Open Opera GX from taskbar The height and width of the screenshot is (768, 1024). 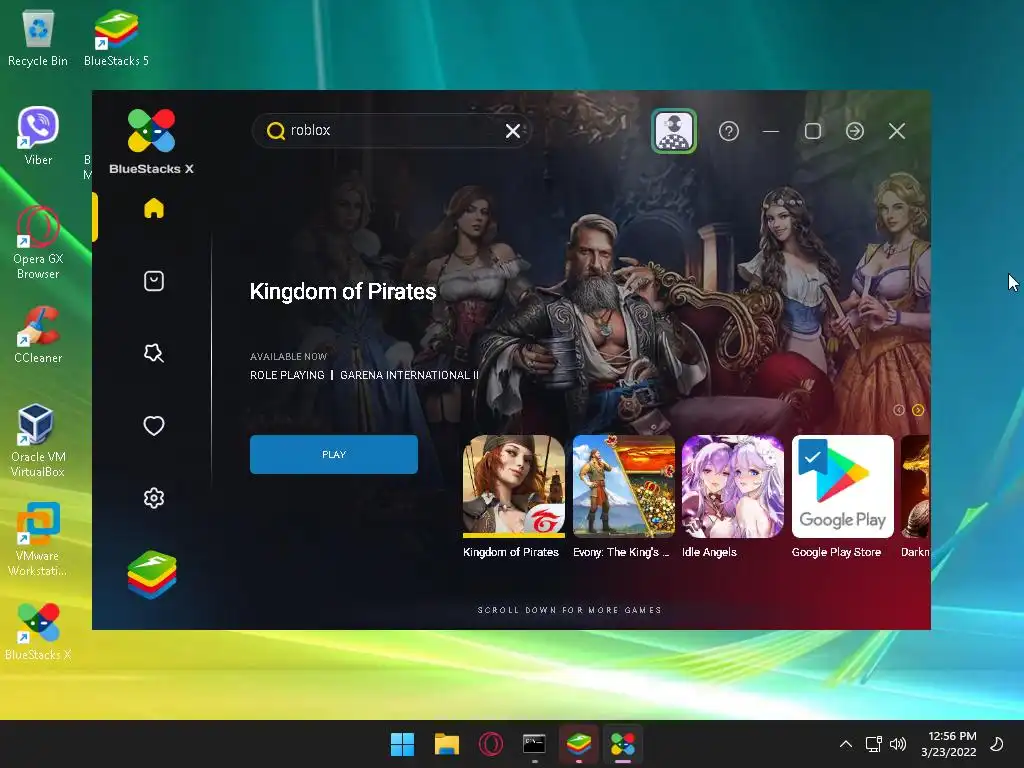coord(490,744)
